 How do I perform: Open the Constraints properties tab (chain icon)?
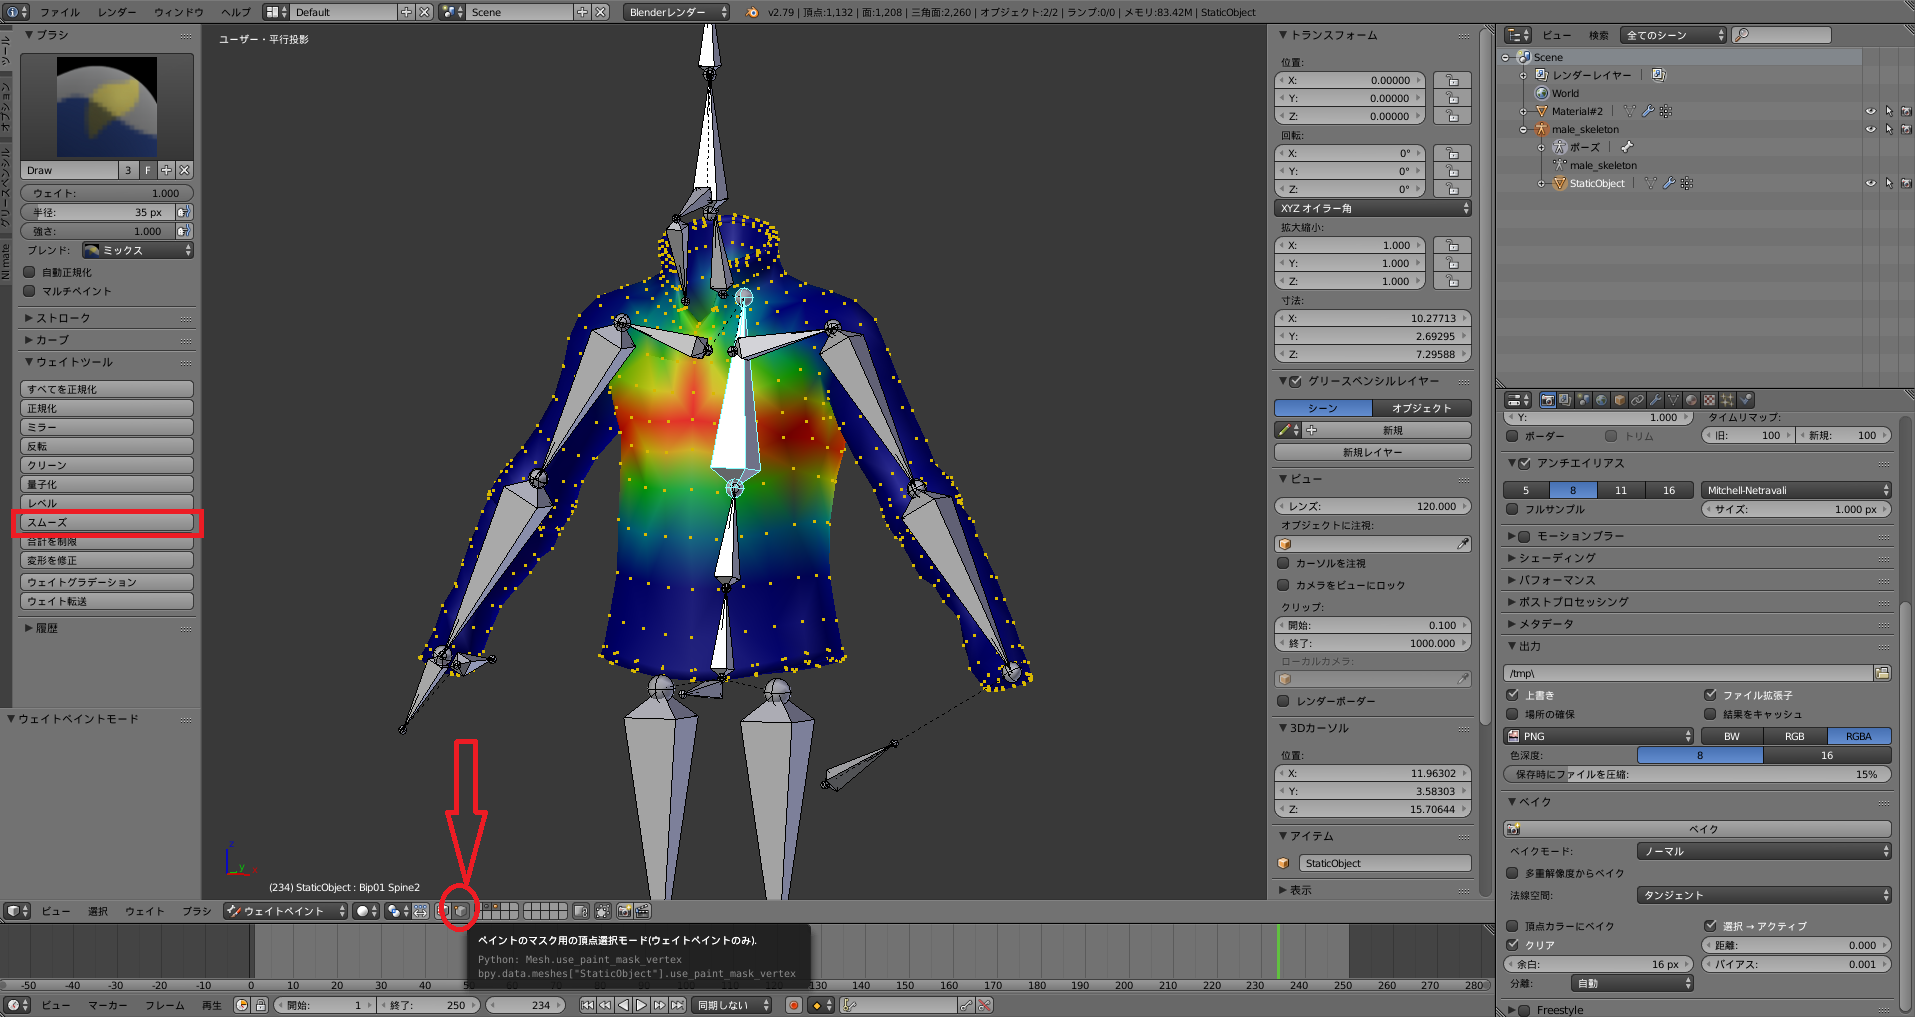tap(1637, 400)
